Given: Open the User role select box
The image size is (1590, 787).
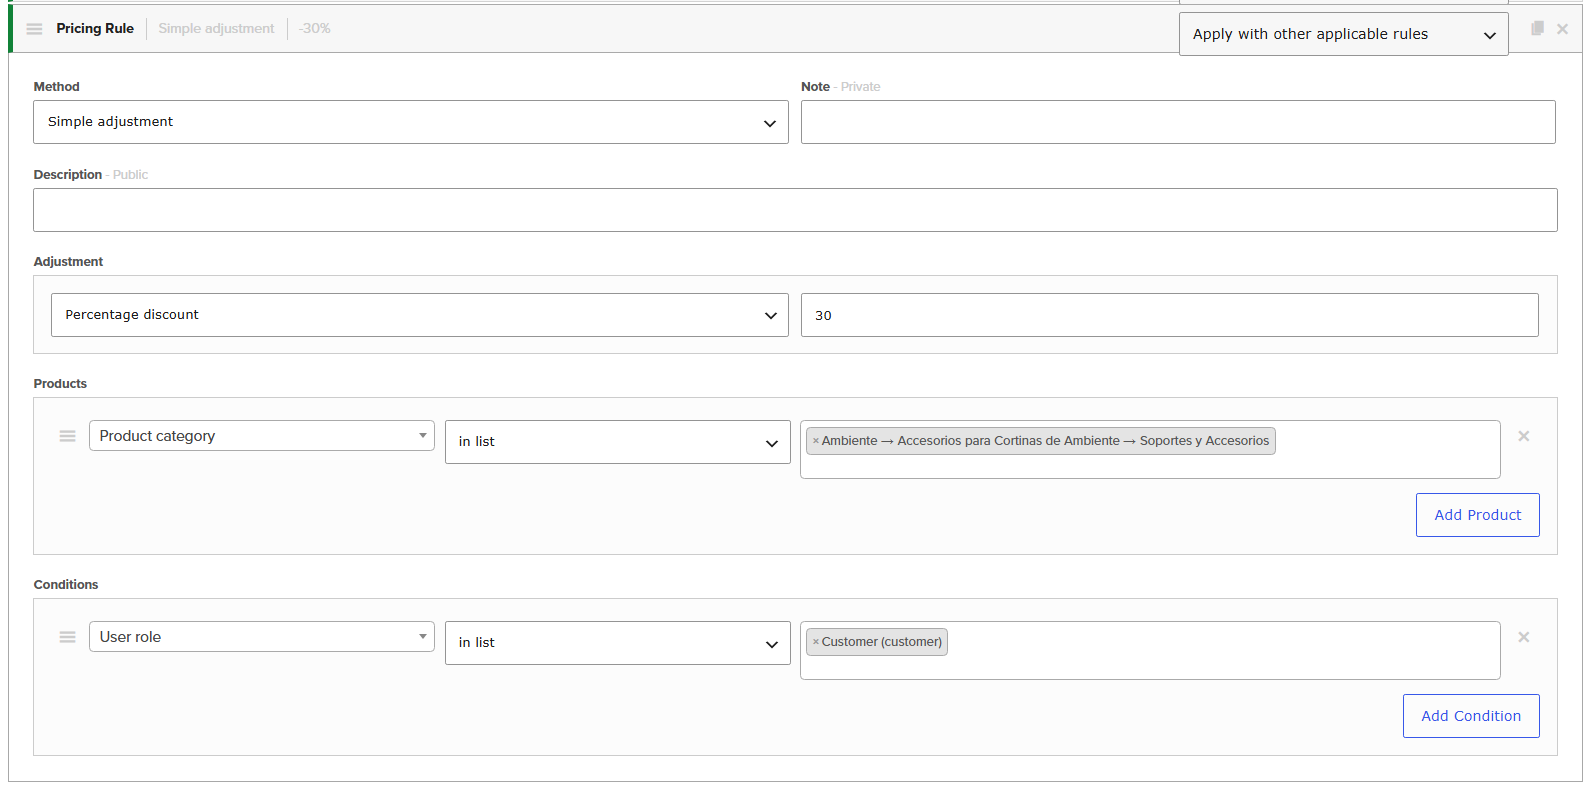Looking at the screenshot, I should [262, 637].
